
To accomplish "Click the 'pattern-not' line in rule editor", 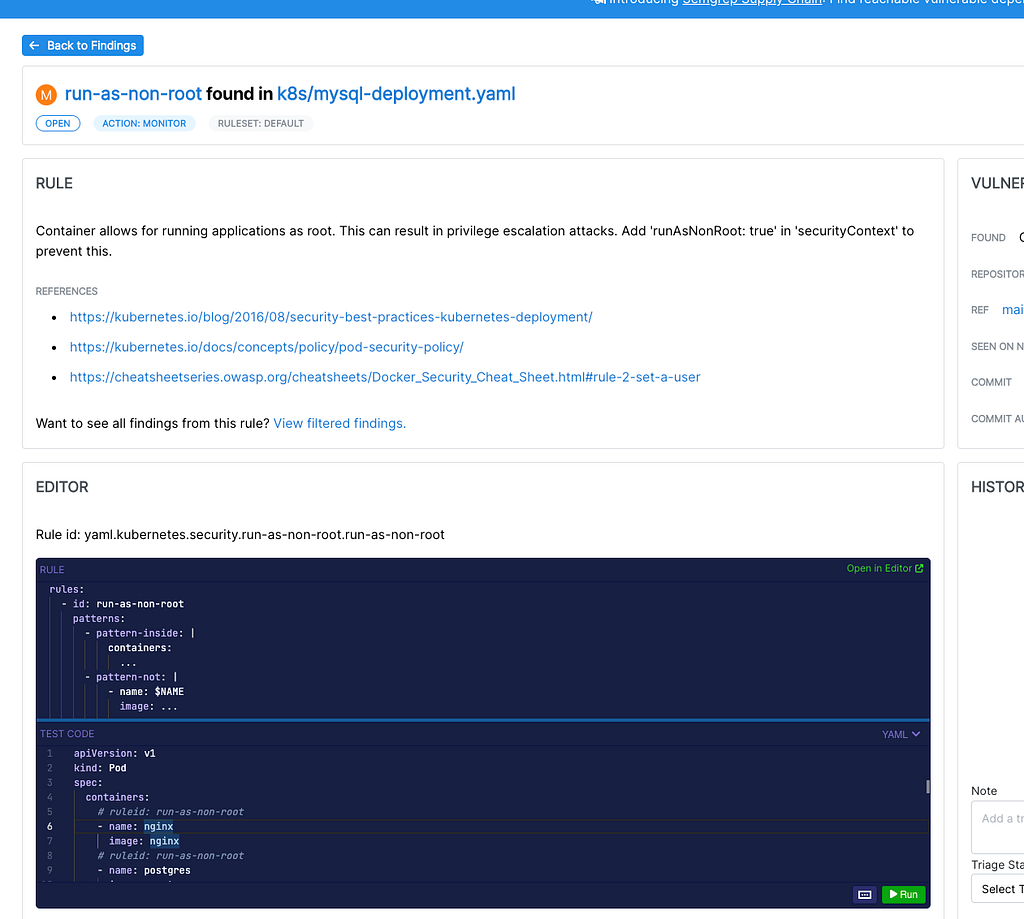I will coord(131,677).
